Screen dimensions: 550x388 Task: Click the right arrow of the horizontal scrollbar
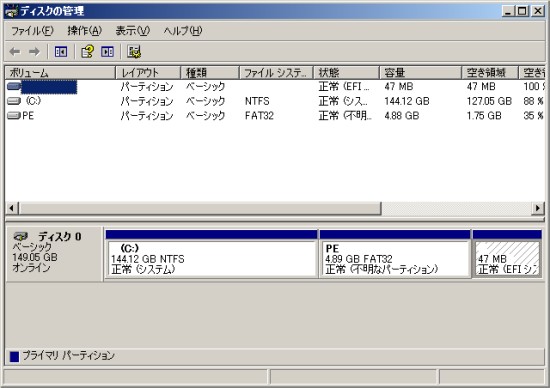tap(538, 208)
